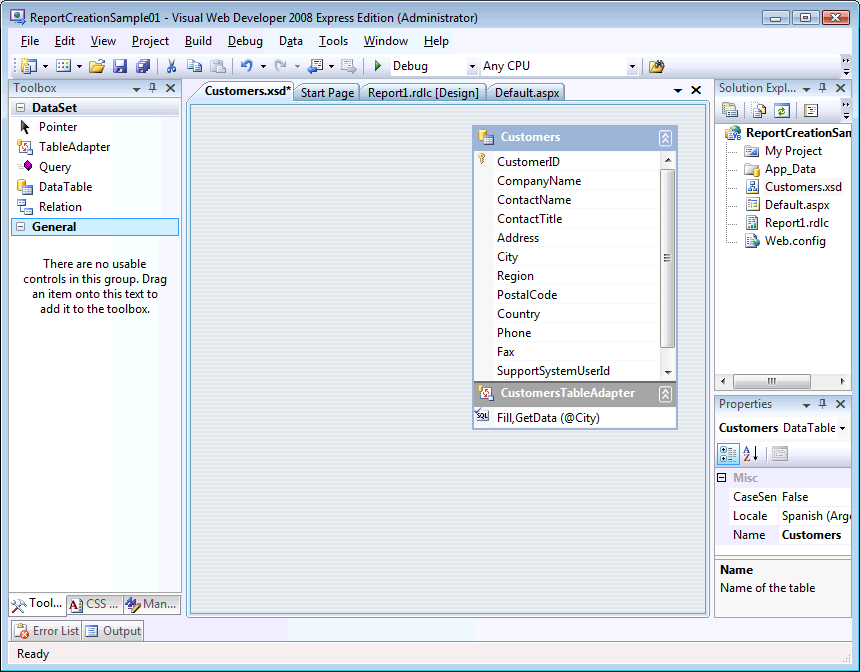Image resolution: width=860 pixels, height=672 pixels.
Task: Open the Build menu
Action: [198, 41]
